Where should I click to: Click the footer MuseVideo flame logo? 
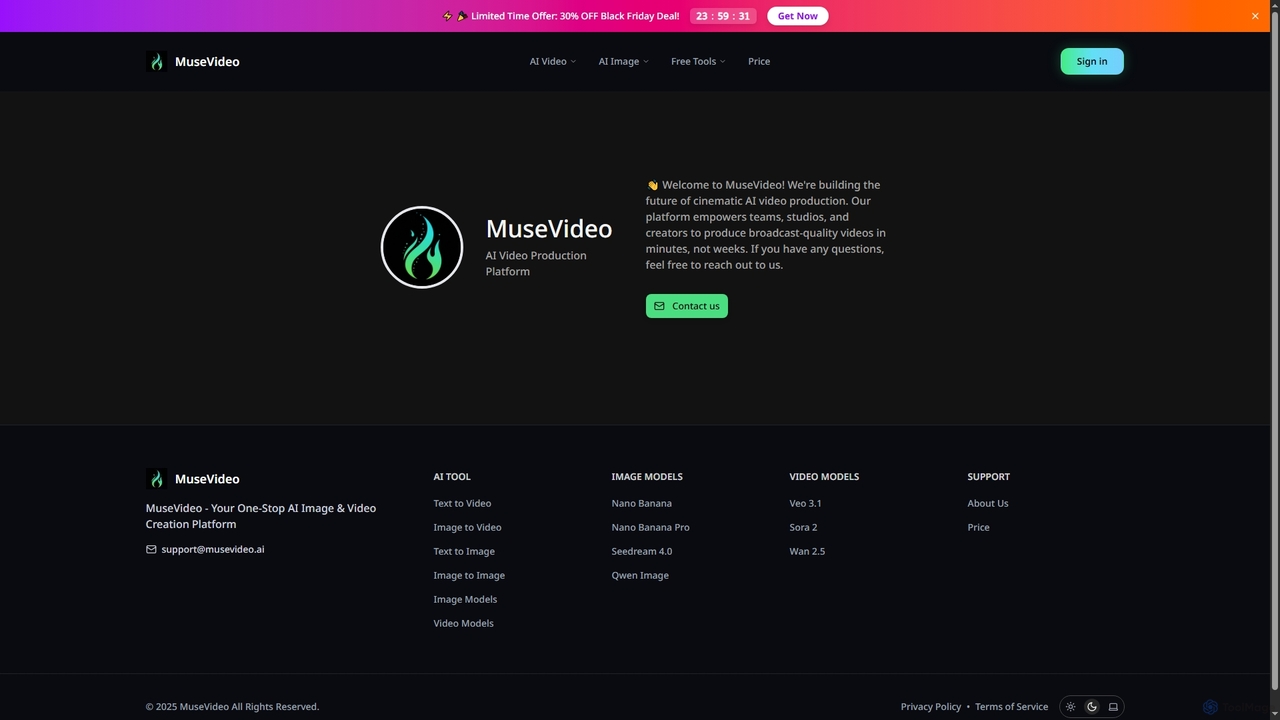pos(156,479)
